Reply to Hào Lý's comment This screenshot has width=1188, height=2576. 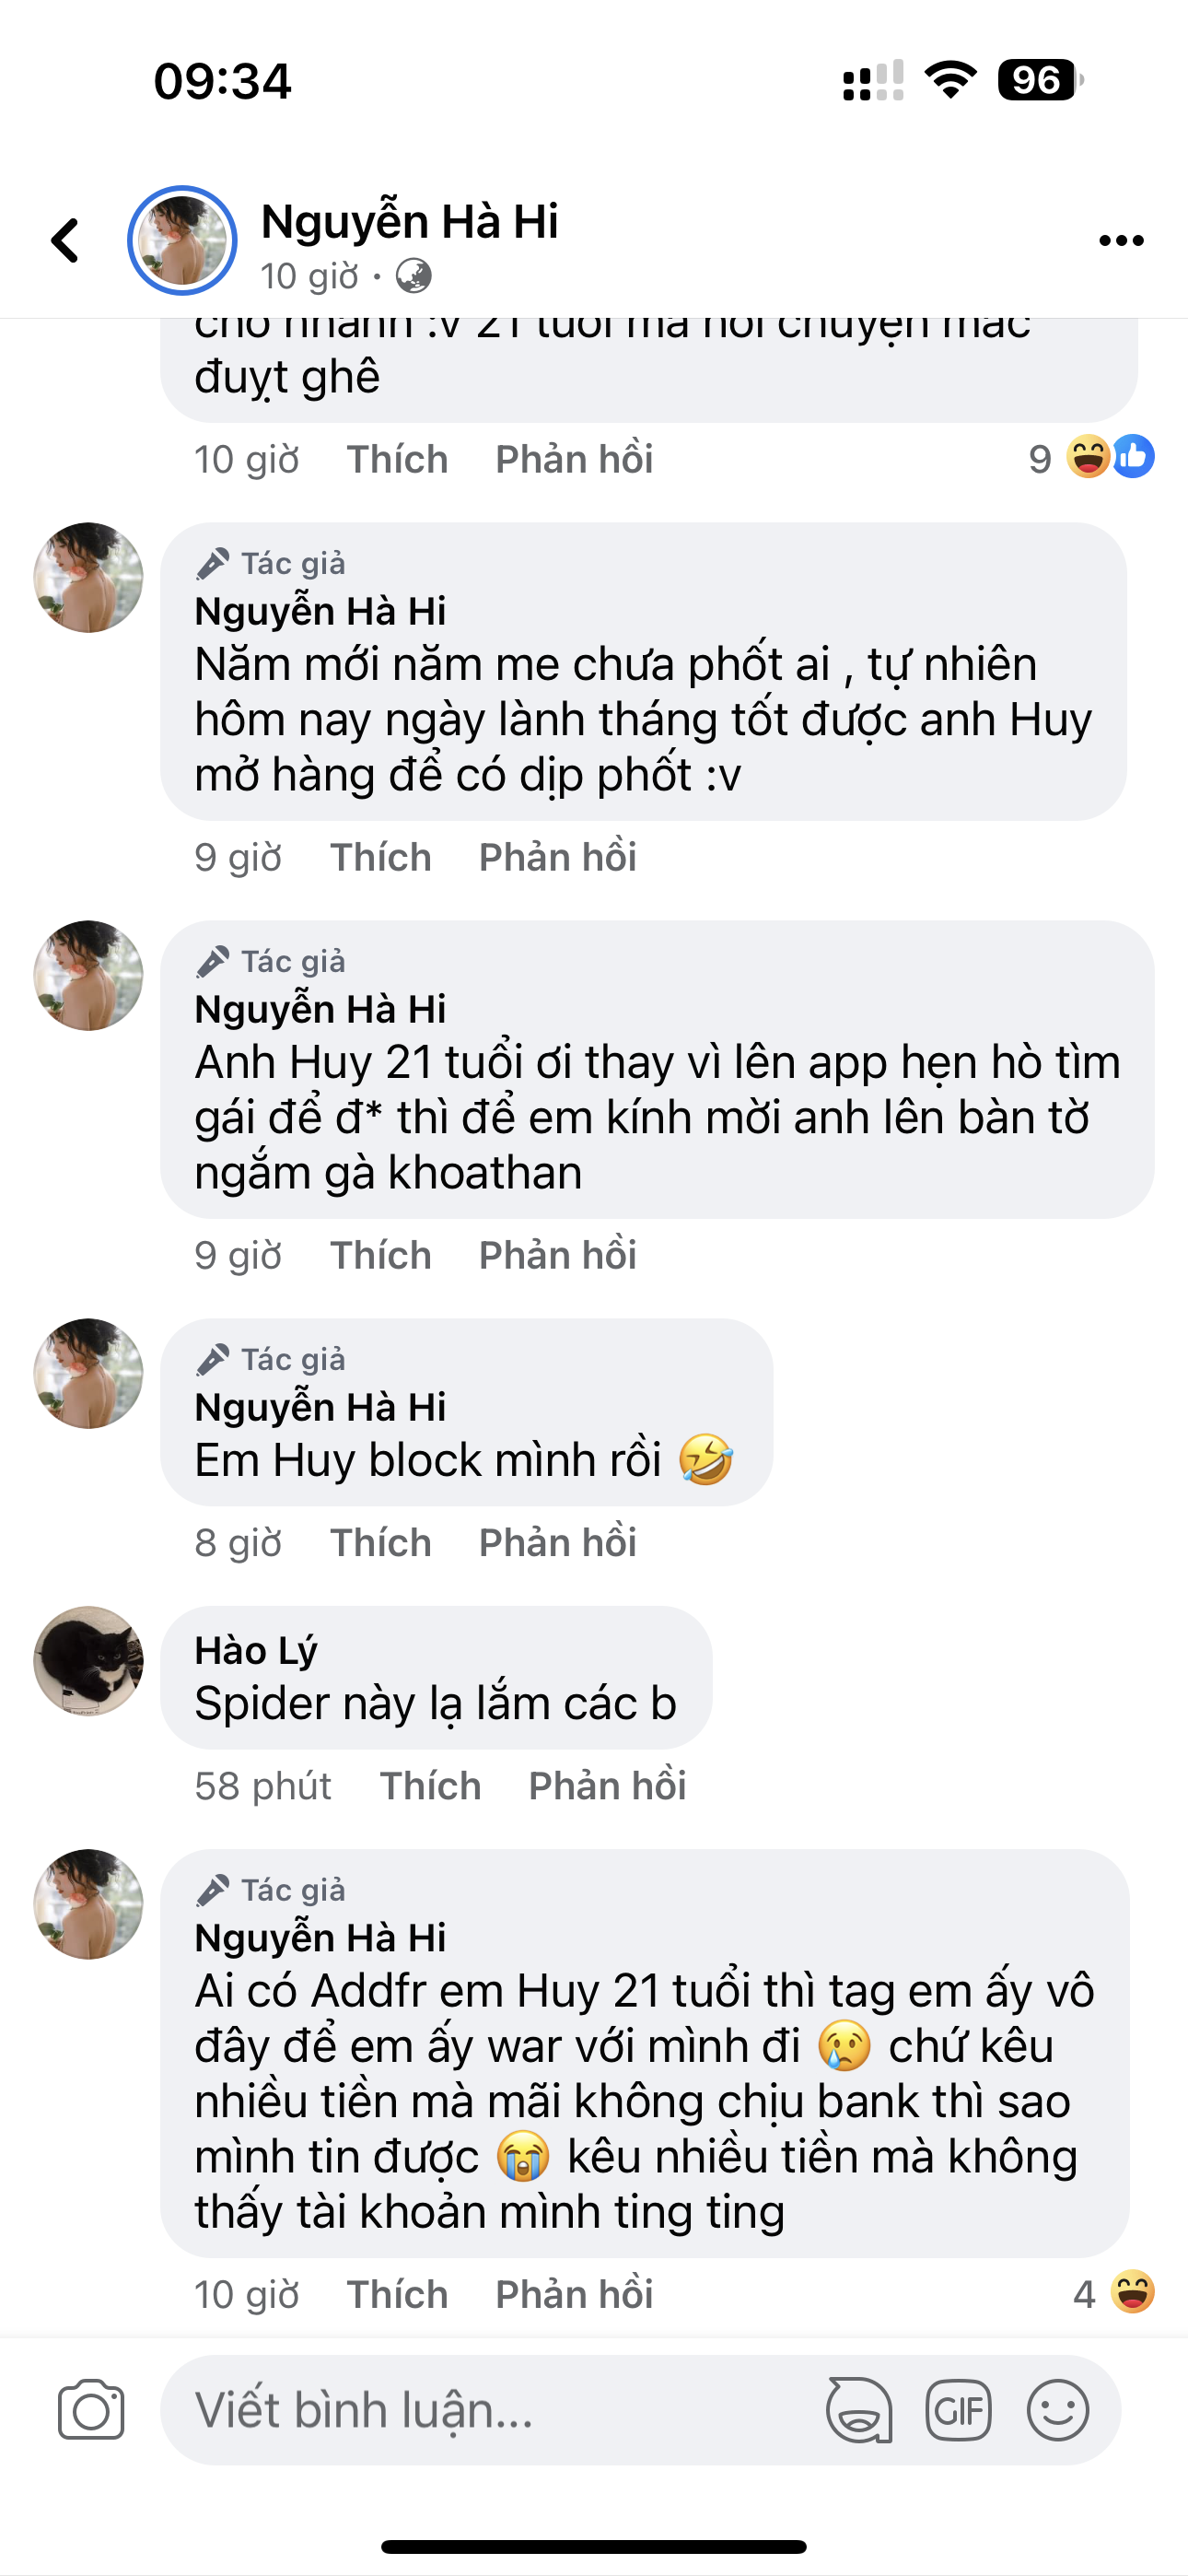(x=607, y=1785)
